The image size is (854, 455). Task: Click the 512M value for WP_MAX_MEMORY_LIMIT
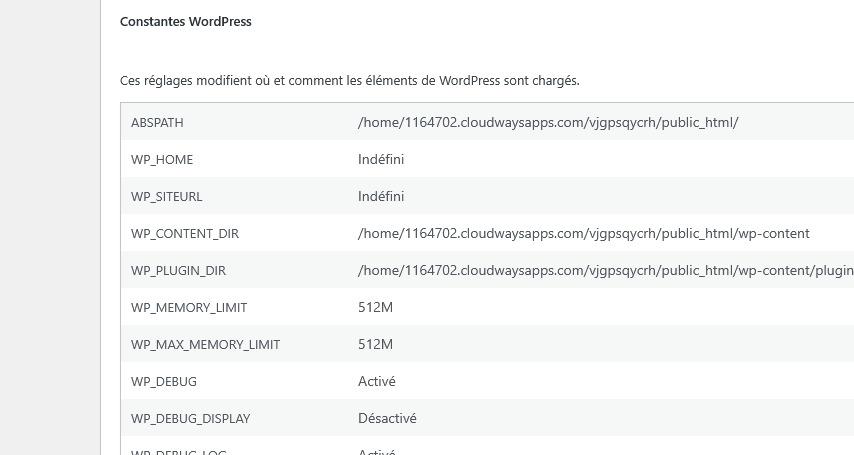376,345
